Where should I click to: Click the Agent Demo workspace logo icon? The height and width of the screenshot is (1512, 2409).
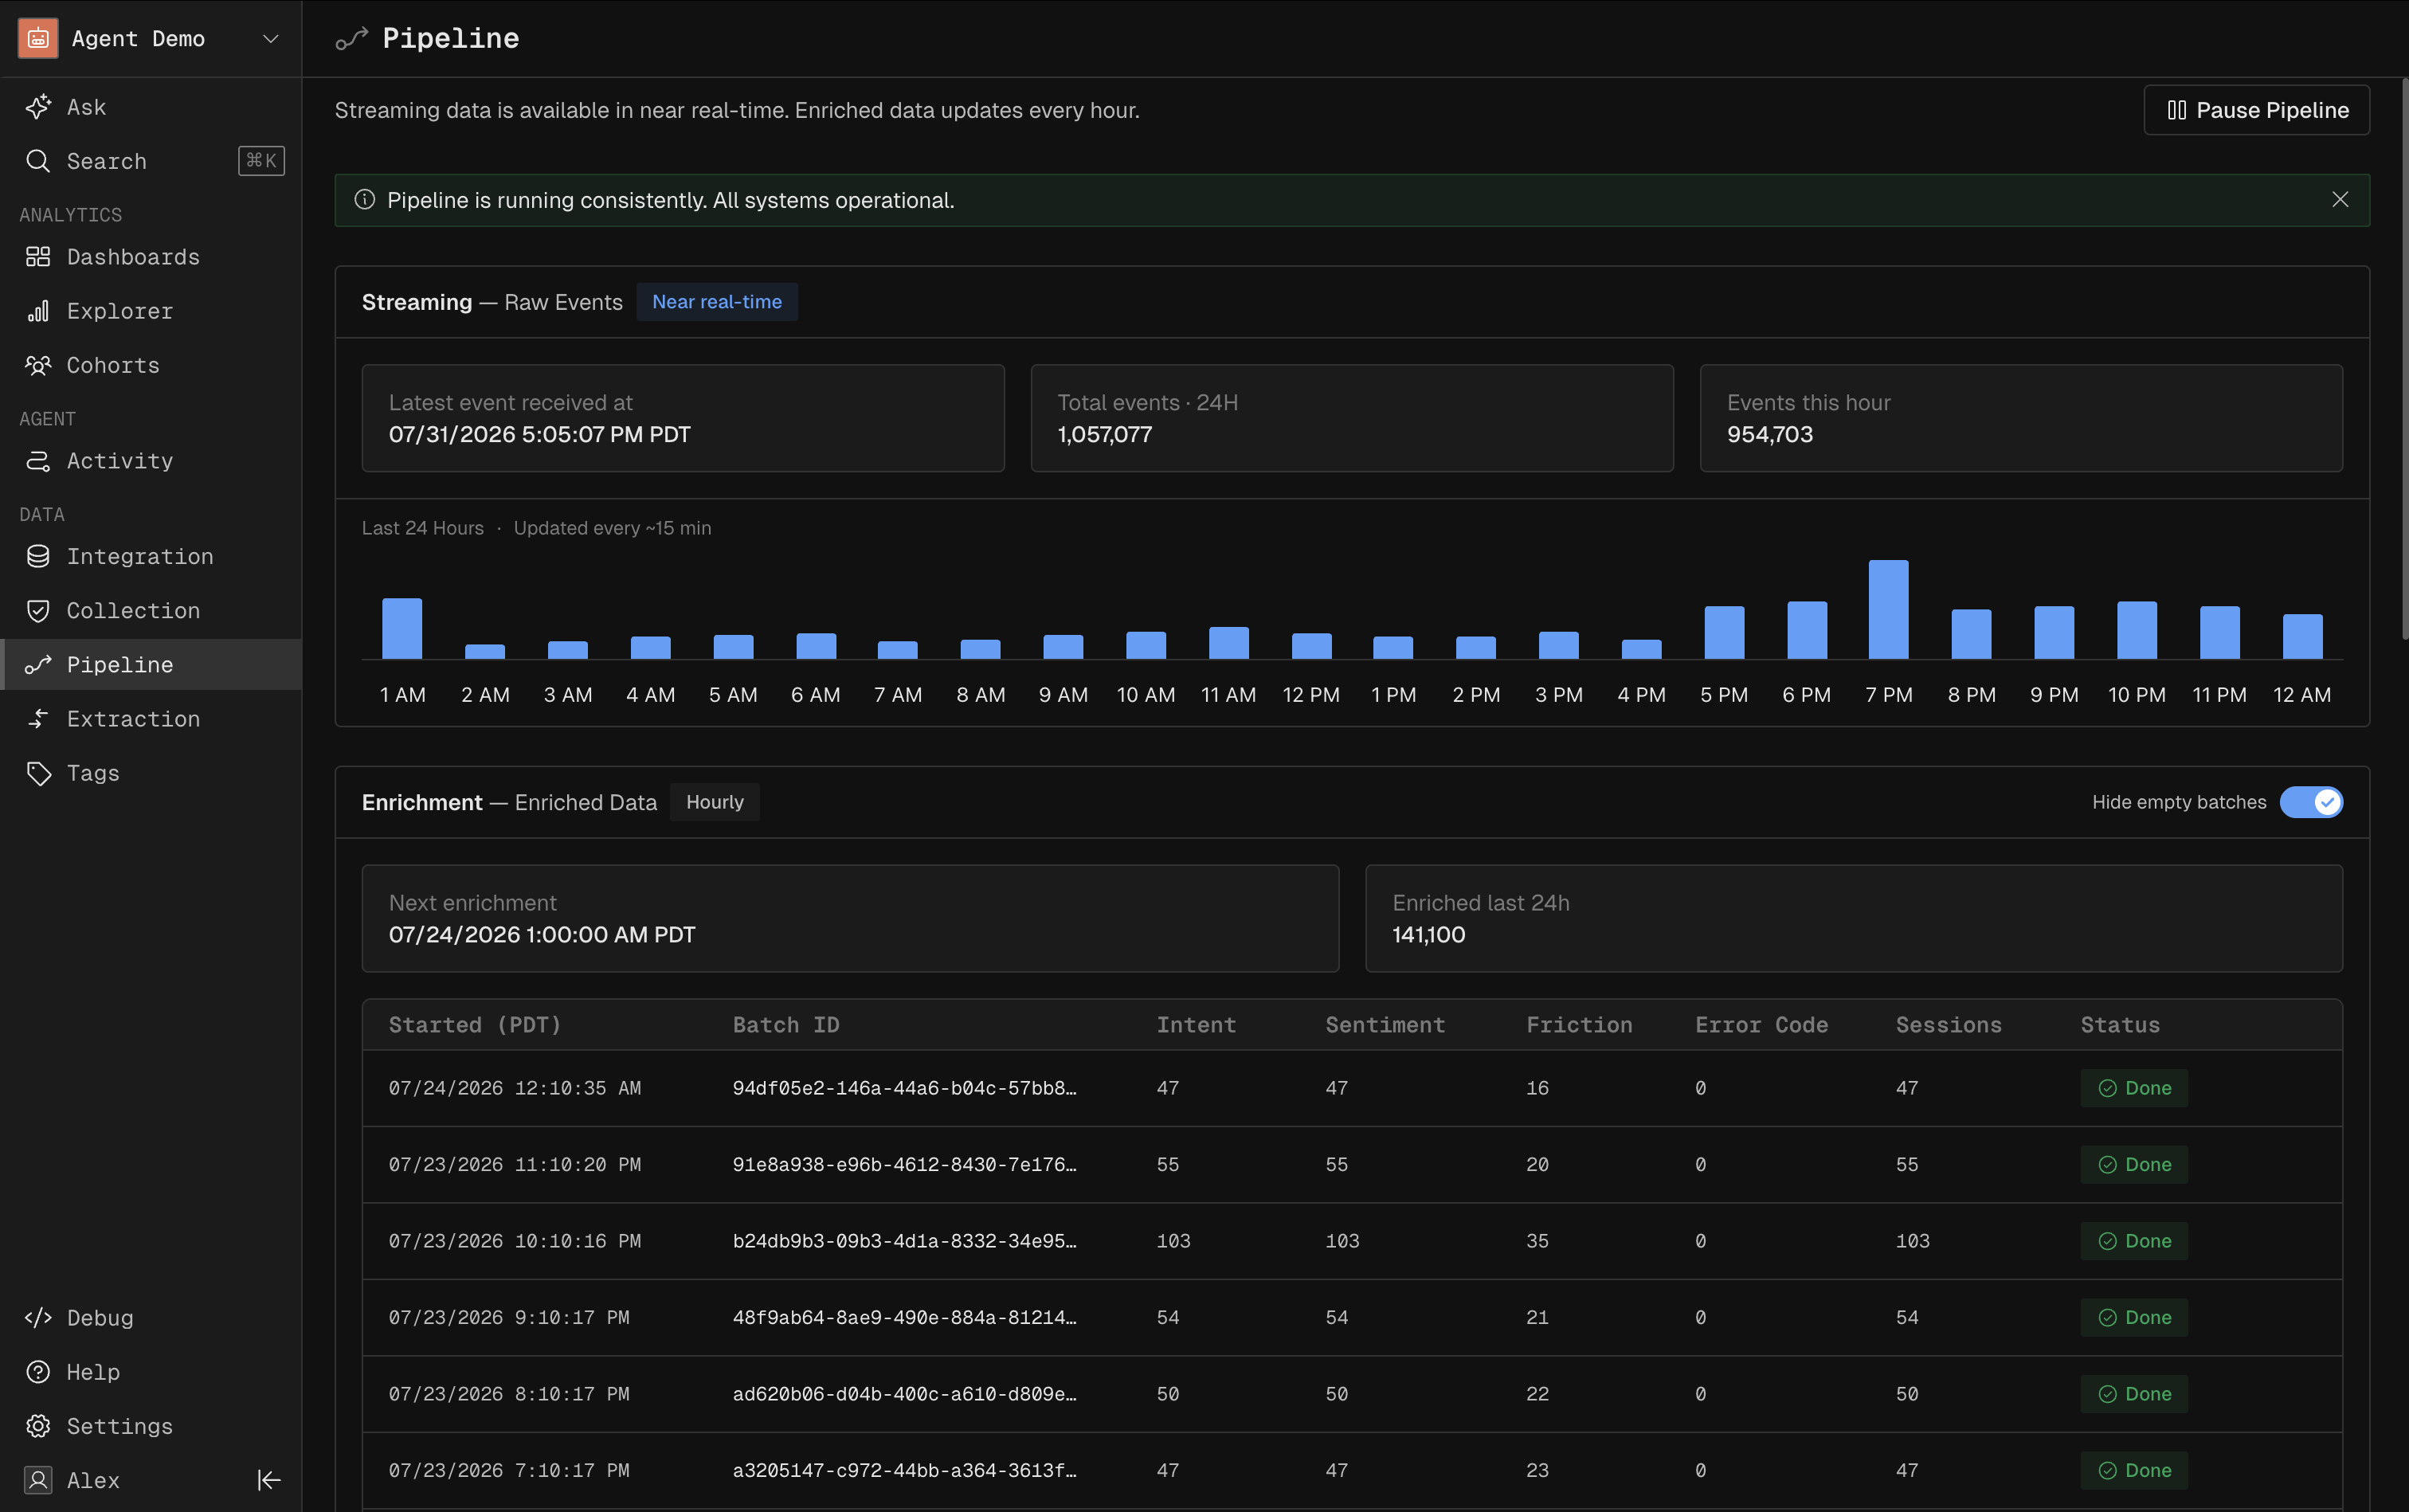pyautogui.click(x=38, y=39)
